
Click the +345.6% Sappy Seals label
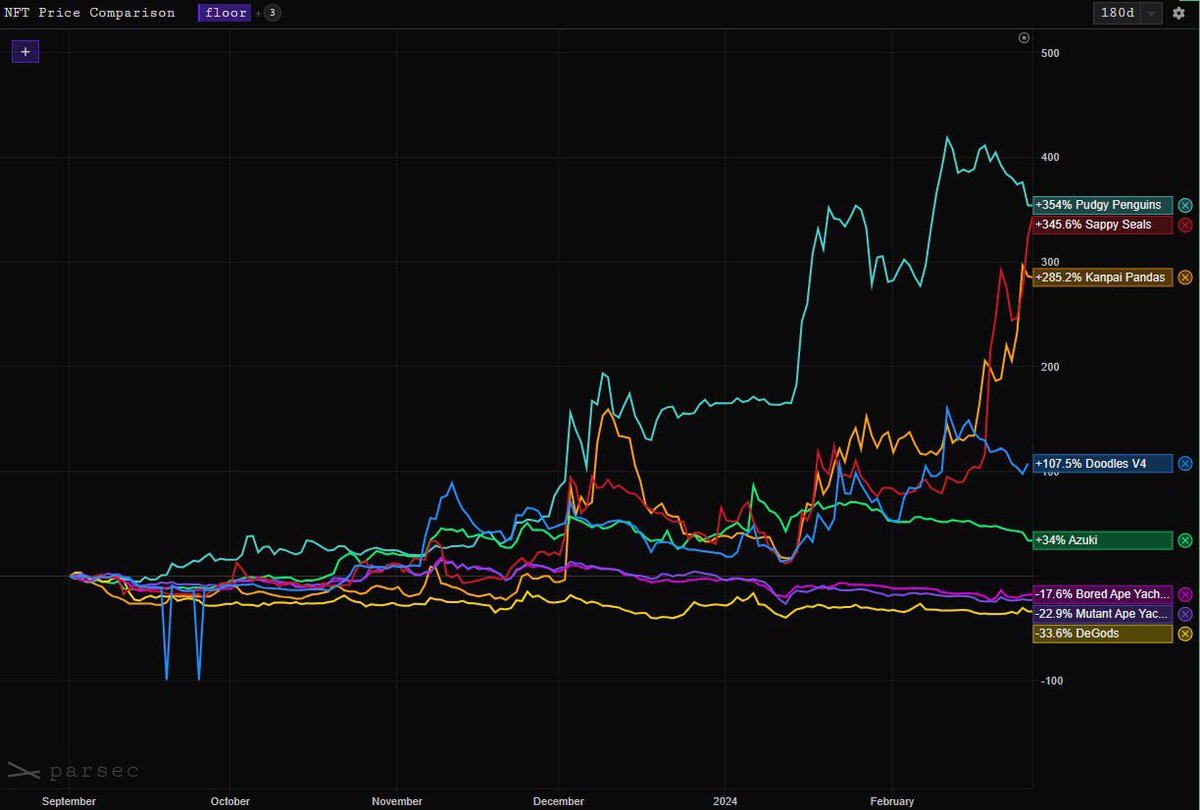pyautogui.click(x=1102, y=225)
